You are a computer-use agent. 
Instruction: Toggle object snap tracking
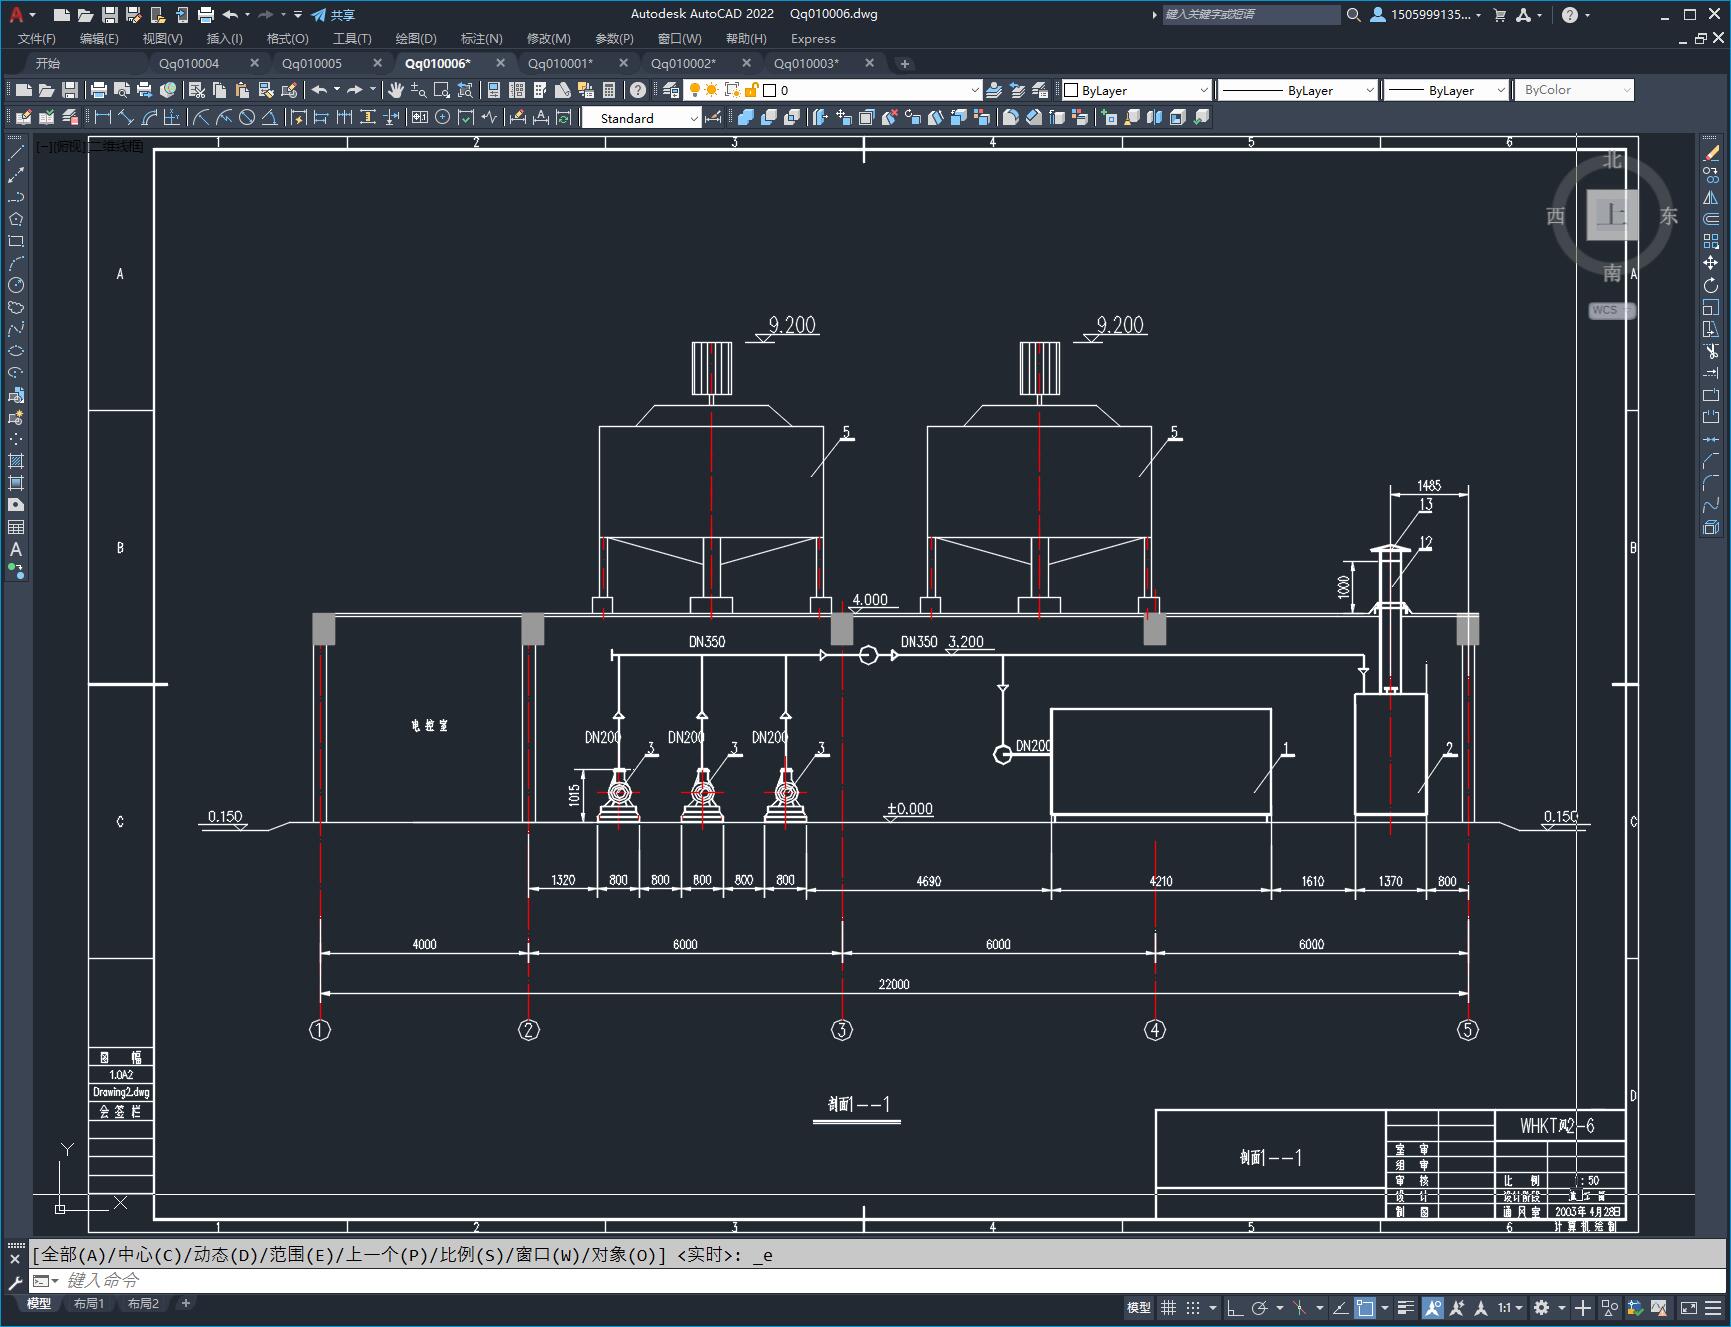coord(1340,1307)
